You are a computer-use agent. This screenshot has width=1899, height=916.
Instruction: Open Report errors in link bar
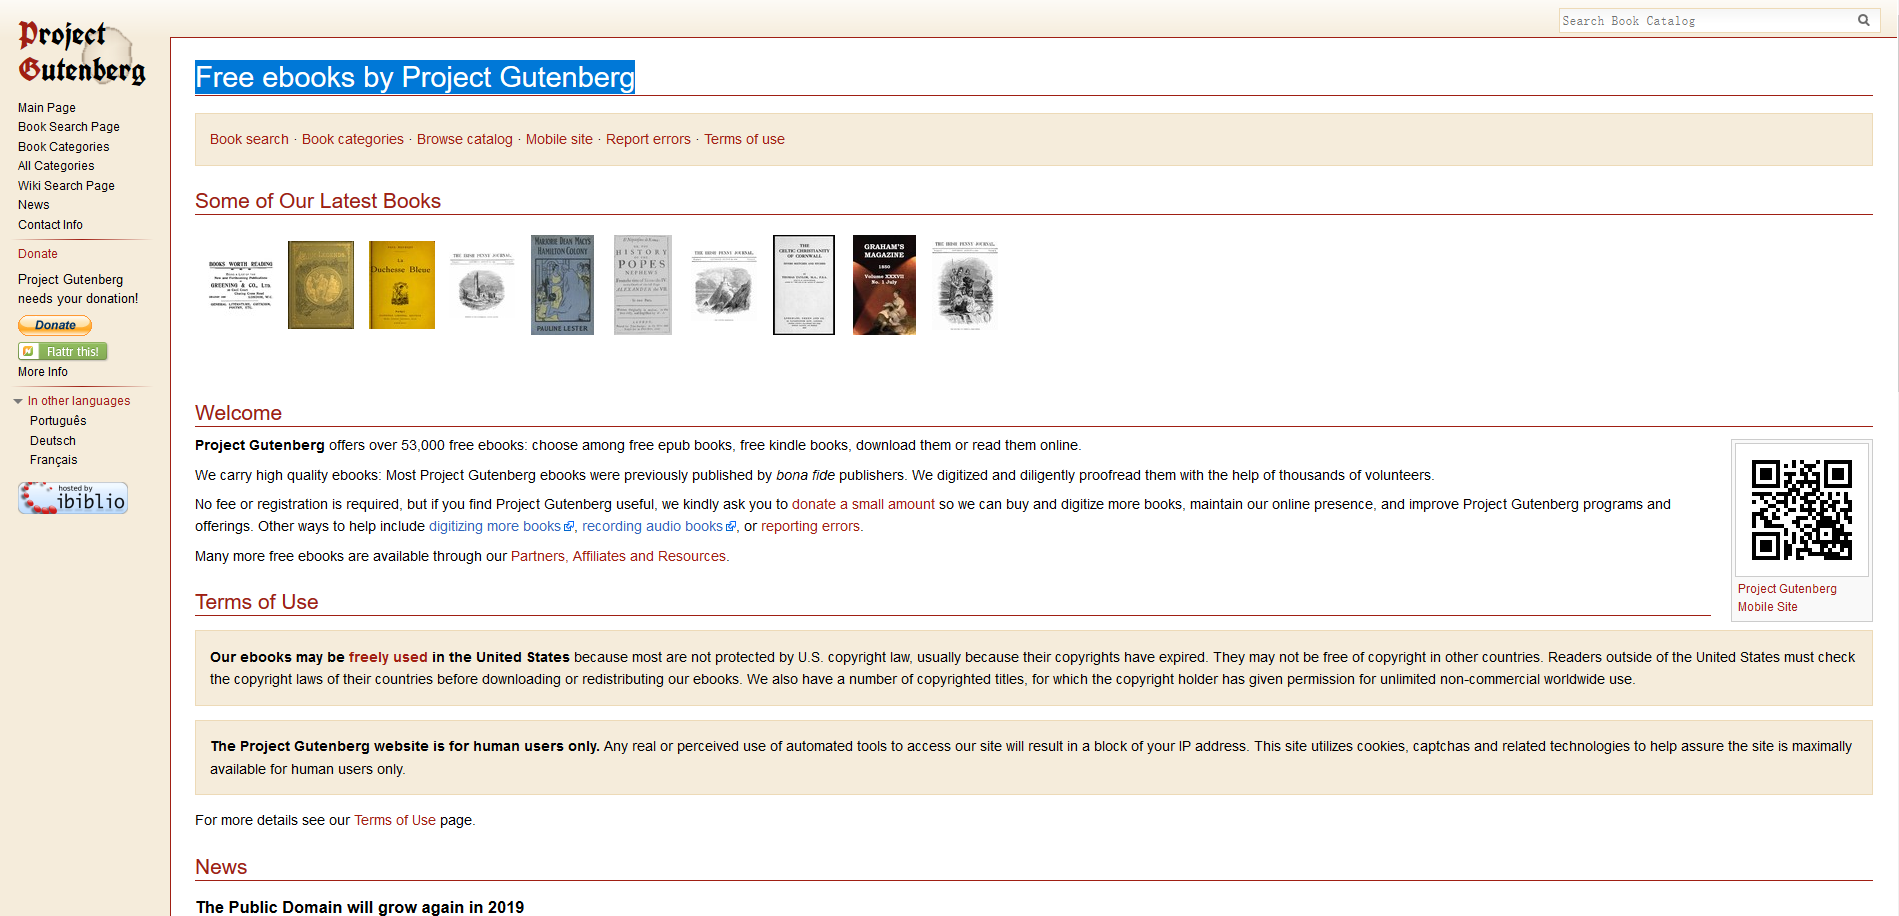(x=648, y=139)
